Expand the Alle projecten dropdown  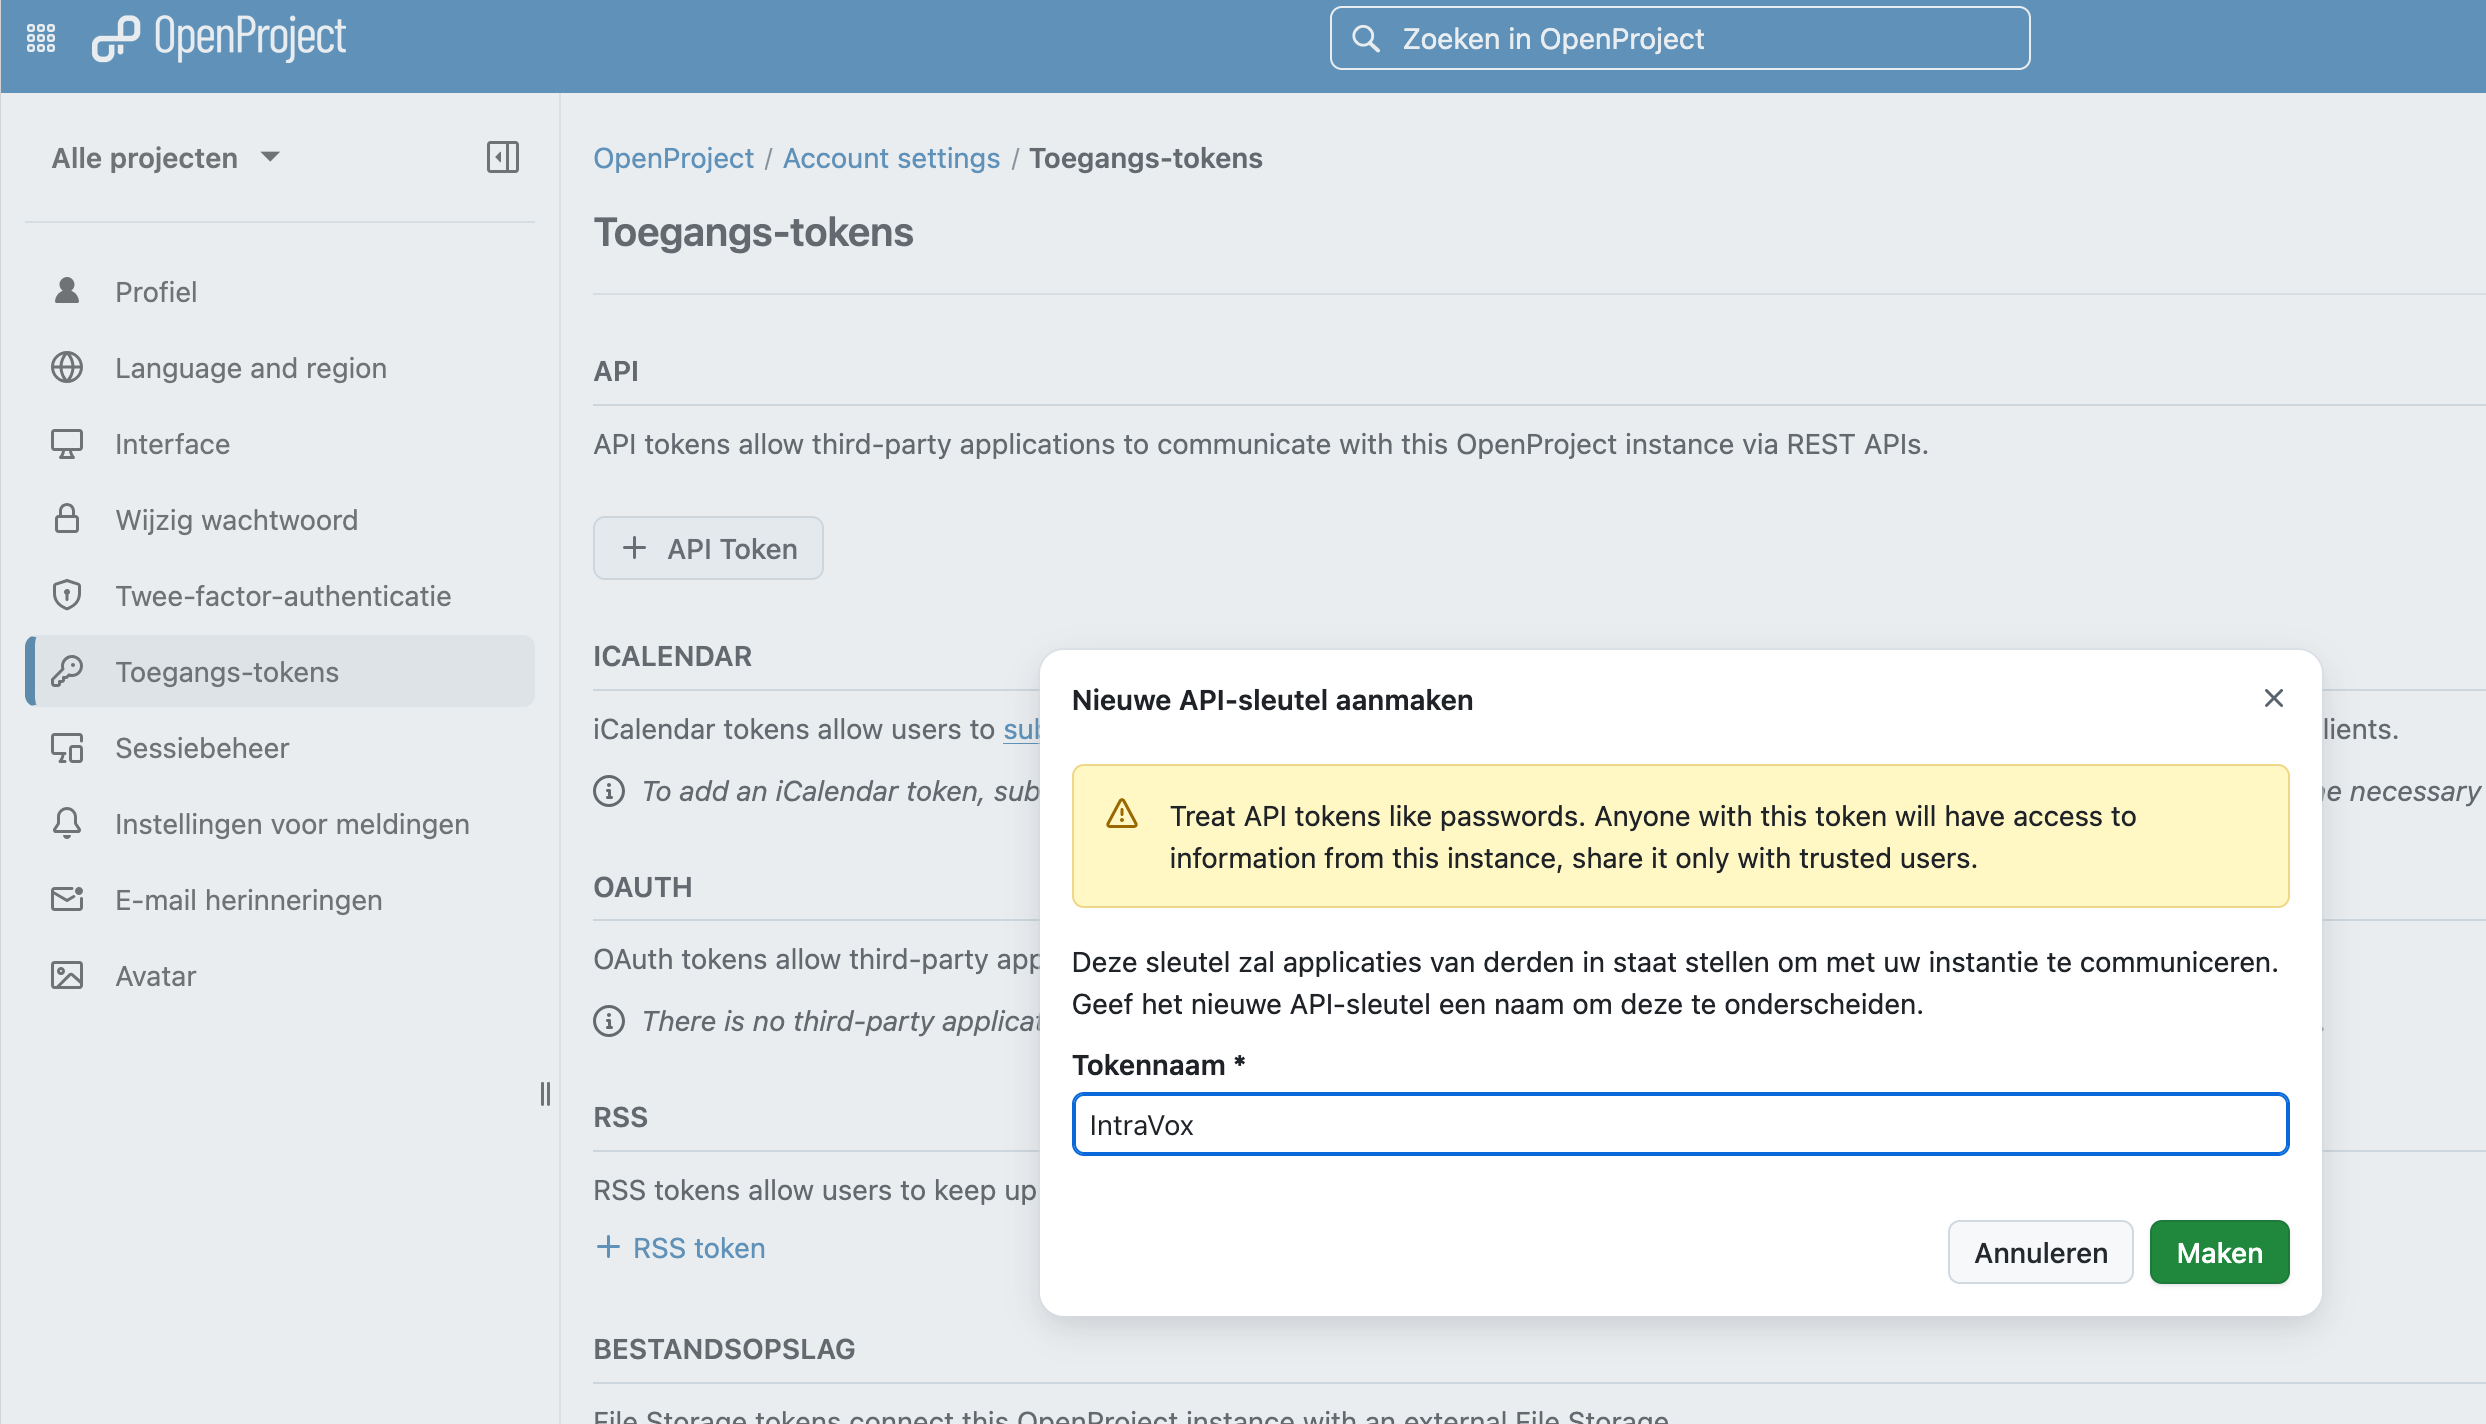(166, 158)
